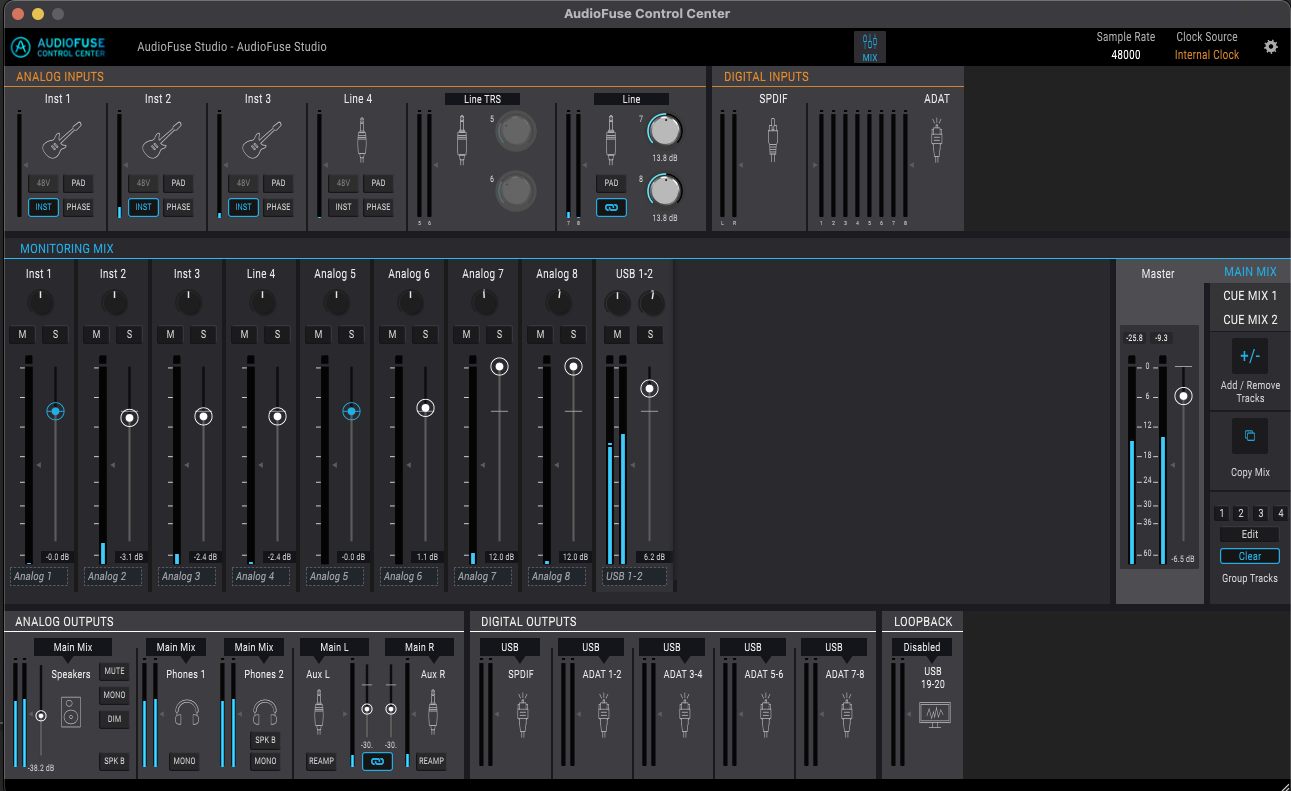The height and width of the screenshot is (791, 1291).
Task: Click the Speakers output icon
Action: [x=71, y=712]
